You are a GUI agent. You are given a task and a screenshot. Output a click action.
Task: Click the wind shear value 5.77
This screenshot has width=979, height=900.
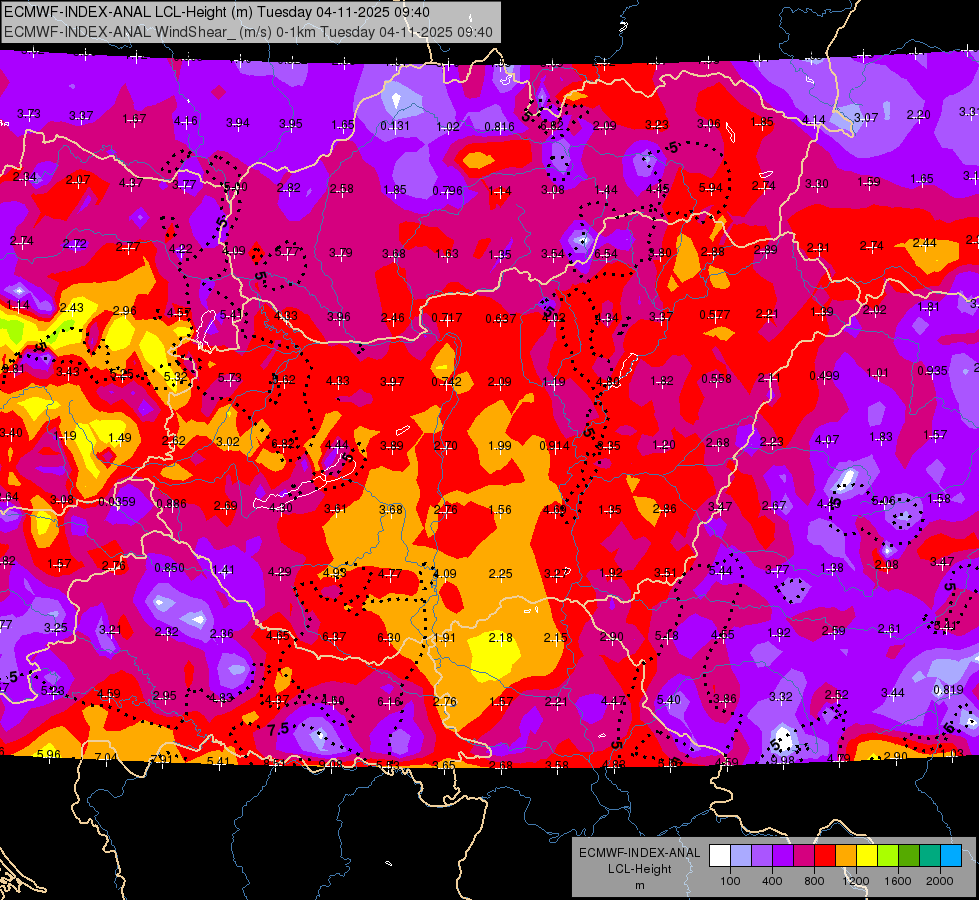click(287, 252)
